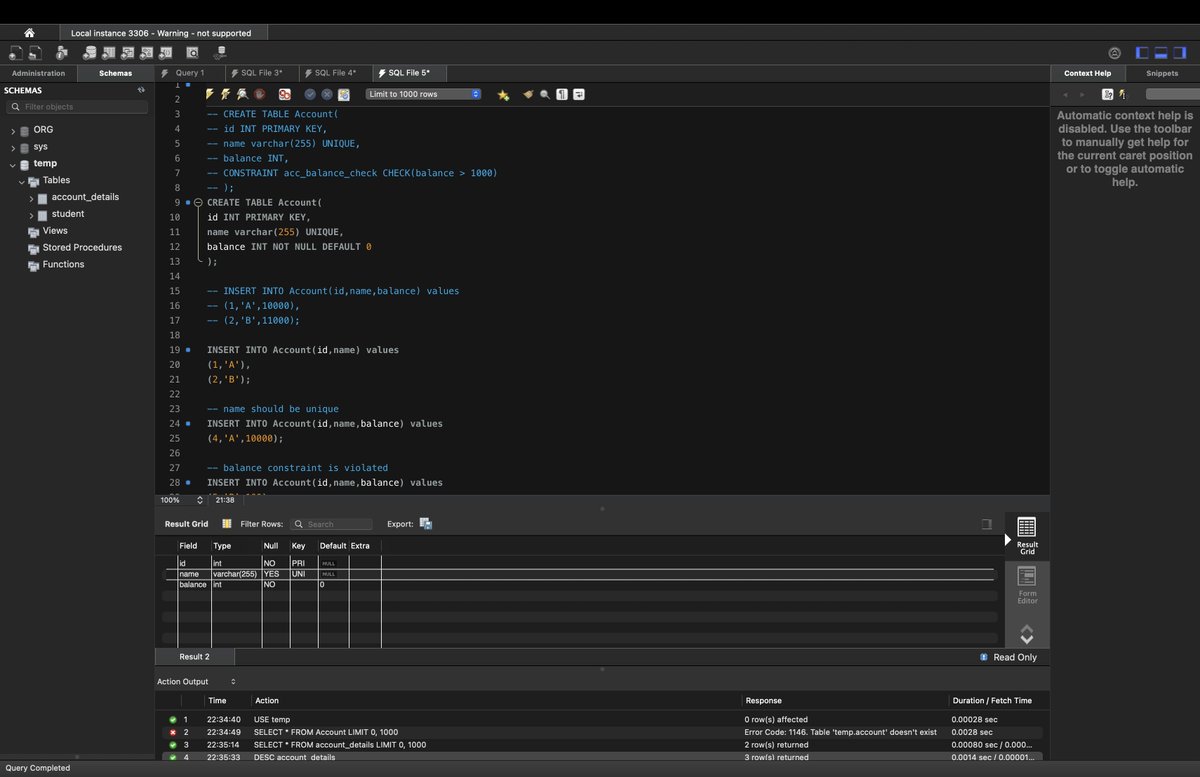Screen dimensions: 1200x777
Task: Collapse CREATE TABLE block fold marker
Action: 198,203
